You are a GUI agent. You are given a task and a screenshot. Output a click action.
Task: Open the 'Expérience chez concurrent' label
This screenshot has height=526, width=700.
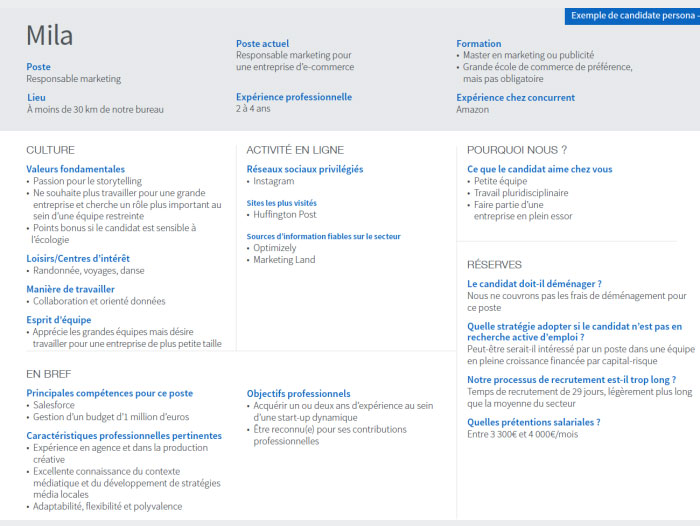pyautogui.click(x=515, y=98)
